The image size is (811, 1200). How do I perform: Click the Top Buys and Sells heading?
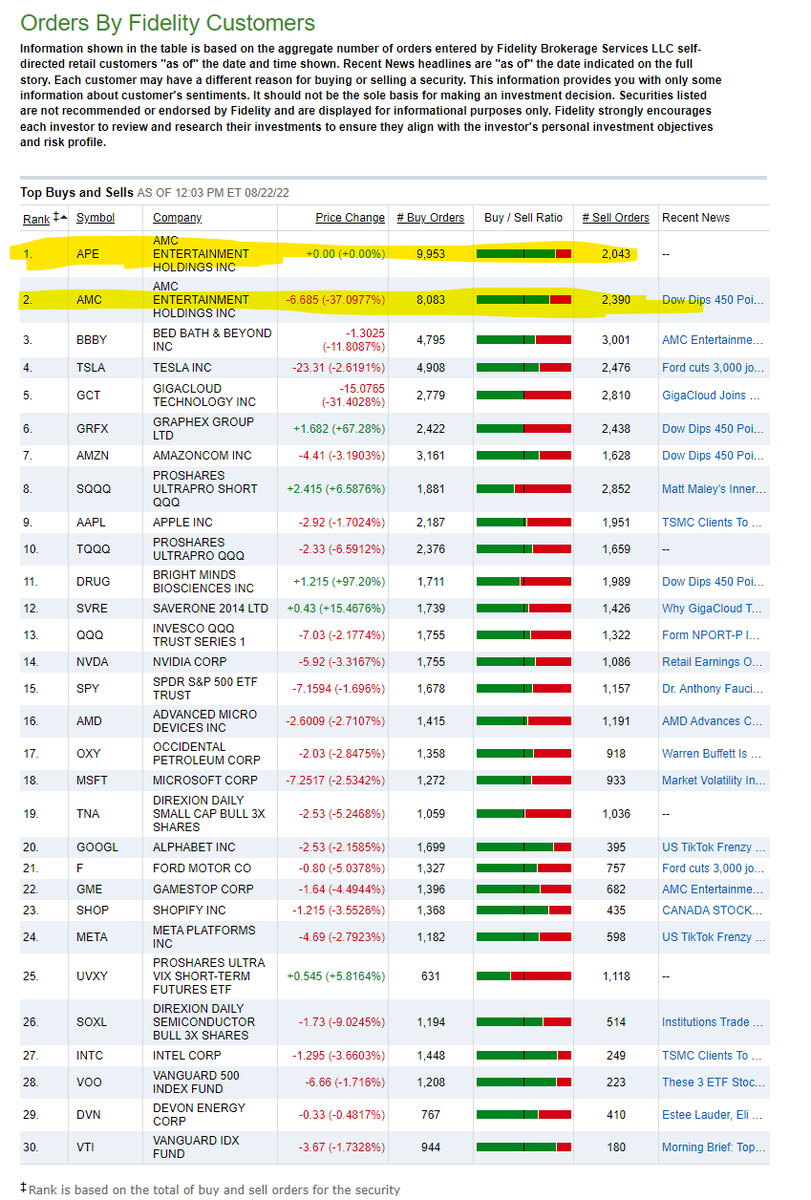tap(77, 191)
